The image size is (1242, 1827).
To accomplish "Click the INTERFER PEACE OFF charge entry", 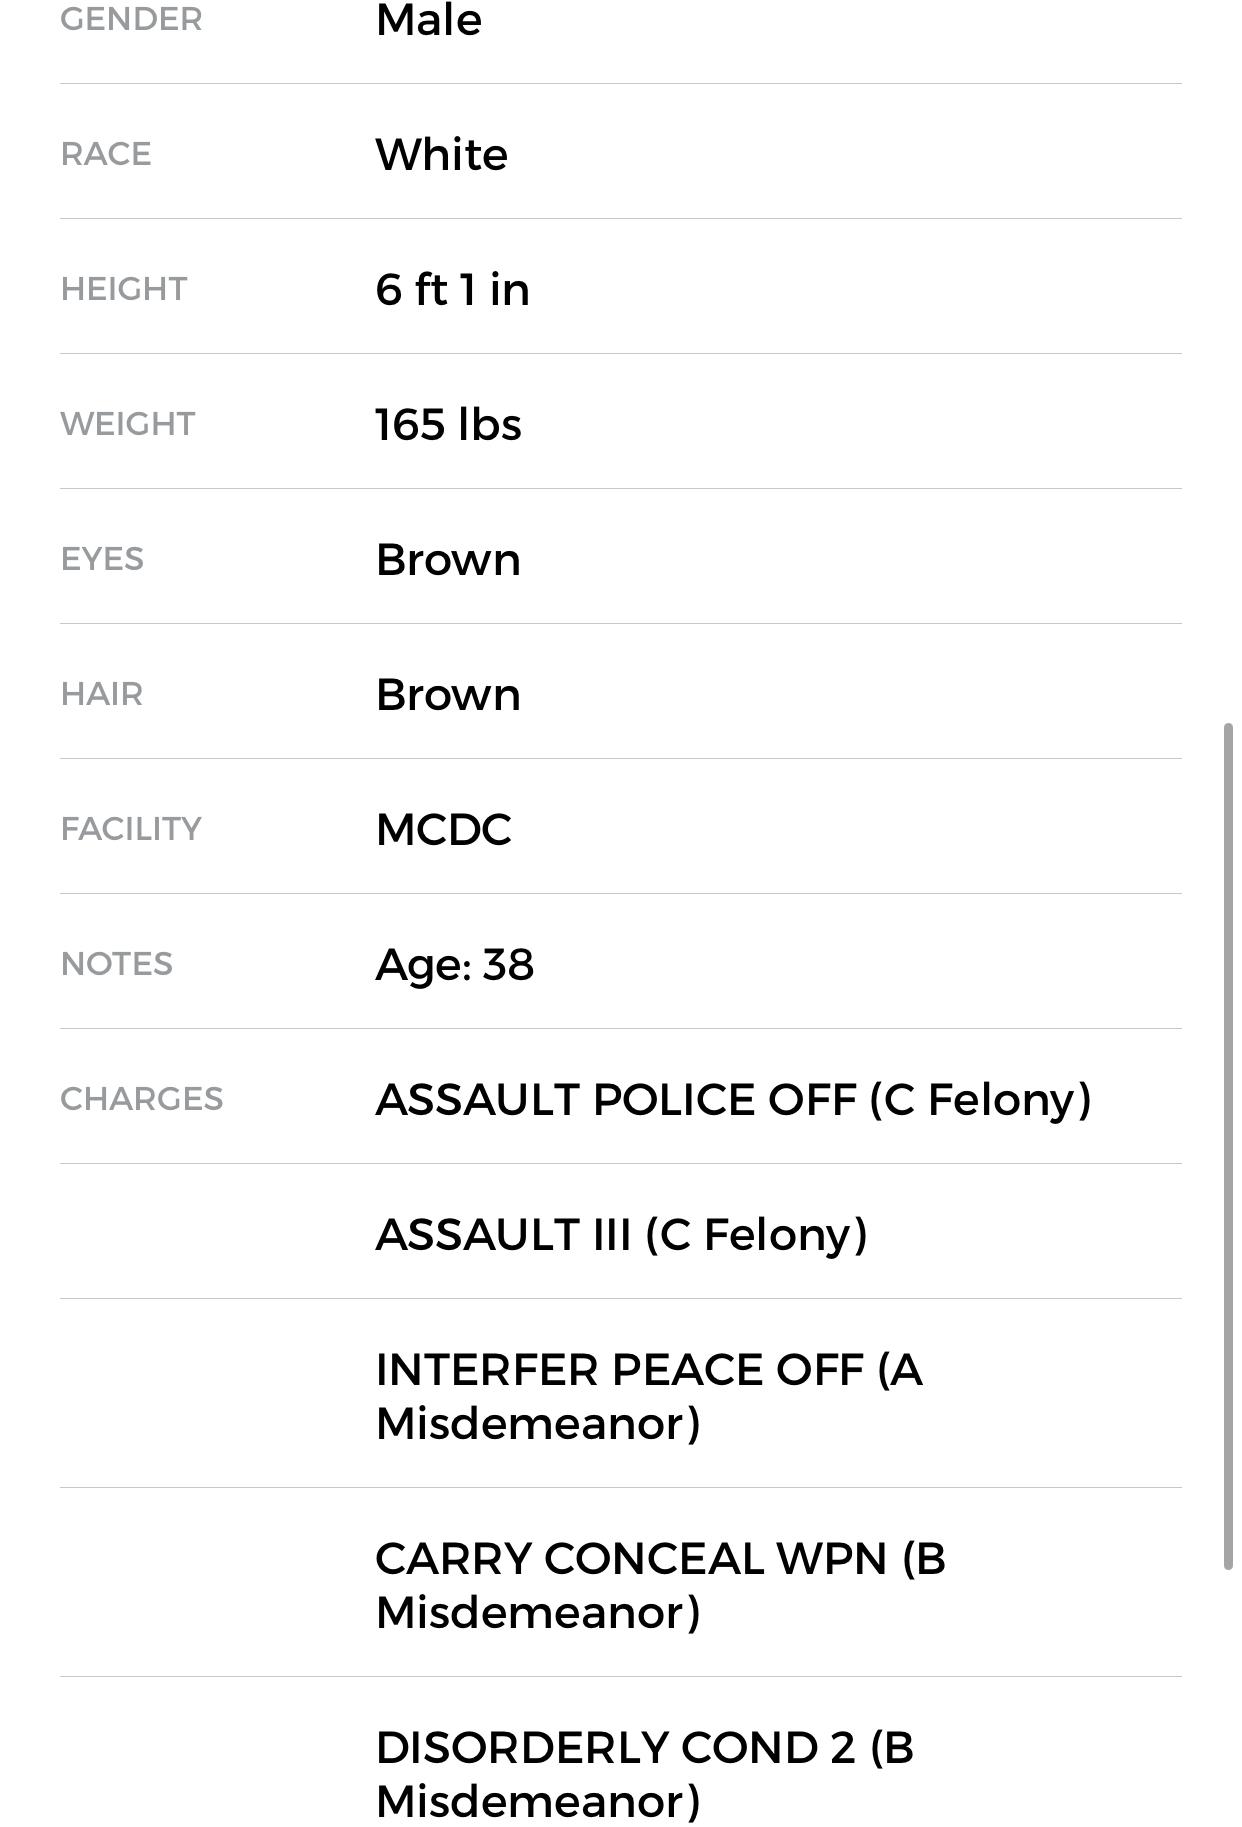I will [x=648, y=1395].
